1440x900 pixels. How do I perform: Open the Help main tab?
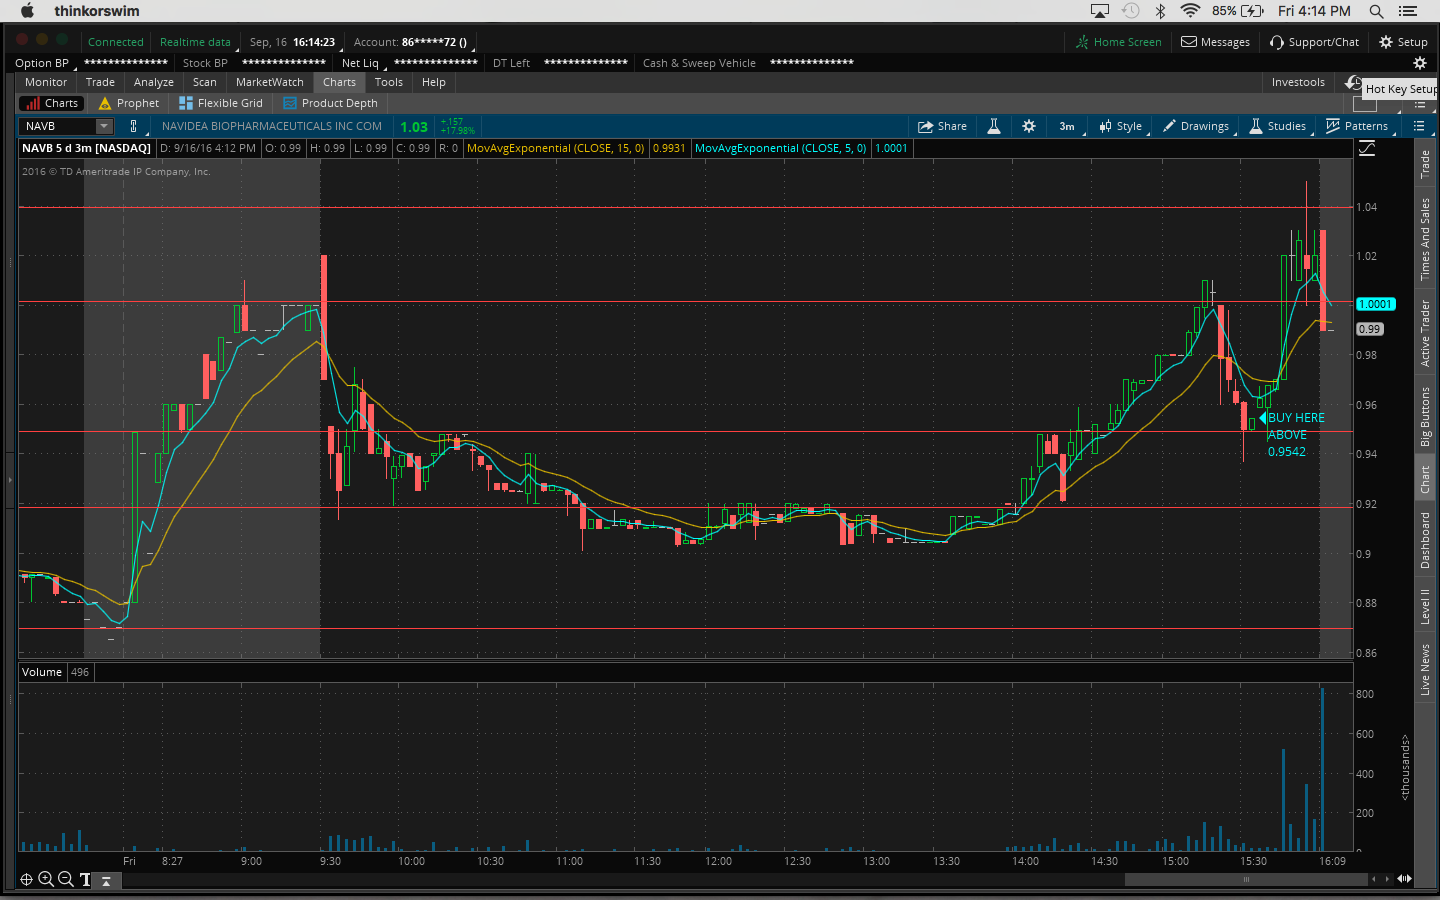[434, 82]
